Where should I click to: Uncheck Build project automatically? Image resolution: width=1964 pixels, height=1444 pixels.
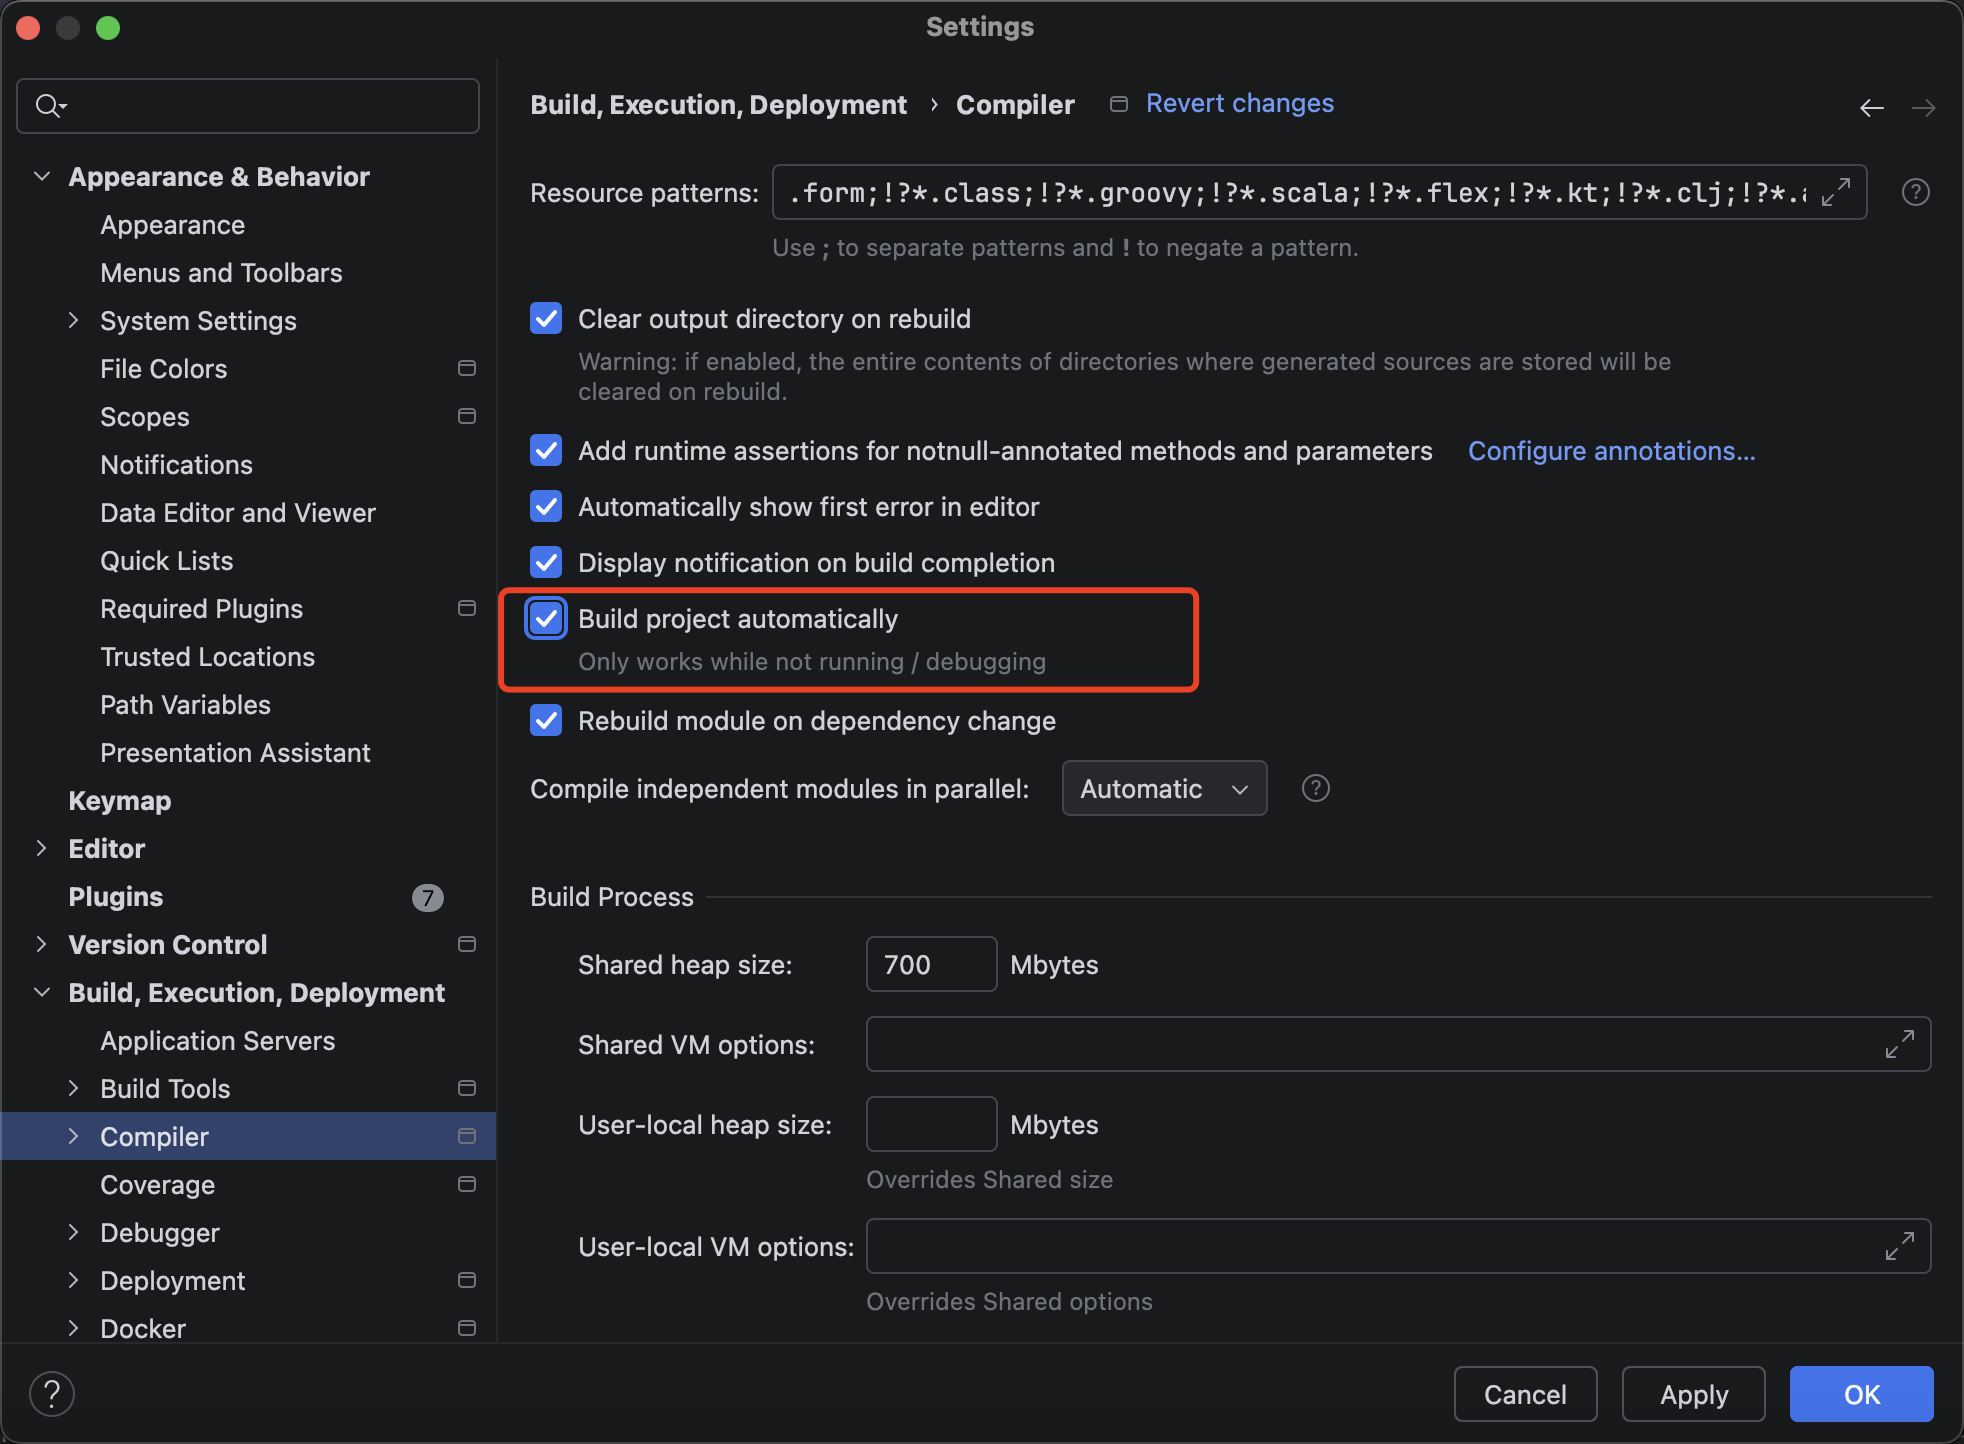pos(546,619)
